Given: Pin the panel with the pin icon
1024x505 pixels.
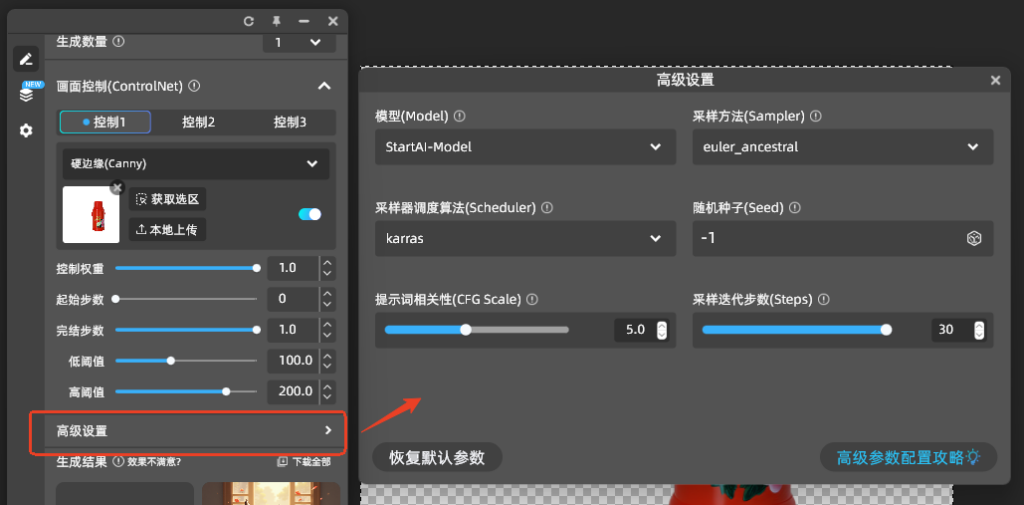Looking at the screenshot, I should [276, 22].
